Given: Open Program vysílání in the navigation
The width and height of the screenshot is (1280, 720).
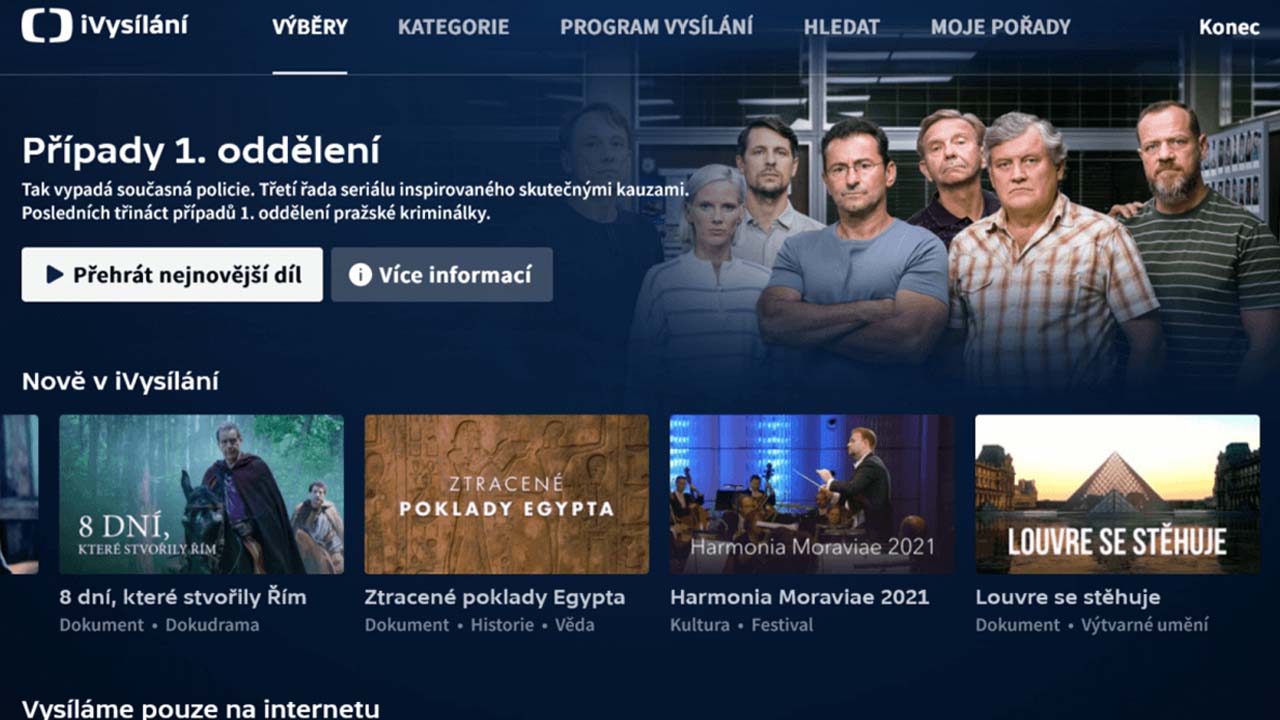Looking at the screenshot, I should [x=656, y=27].
